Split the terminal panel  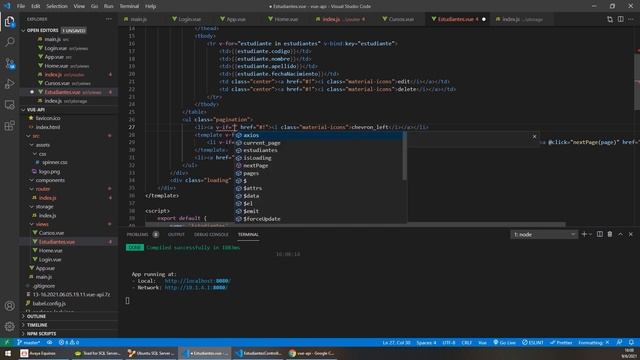[600, 234]
